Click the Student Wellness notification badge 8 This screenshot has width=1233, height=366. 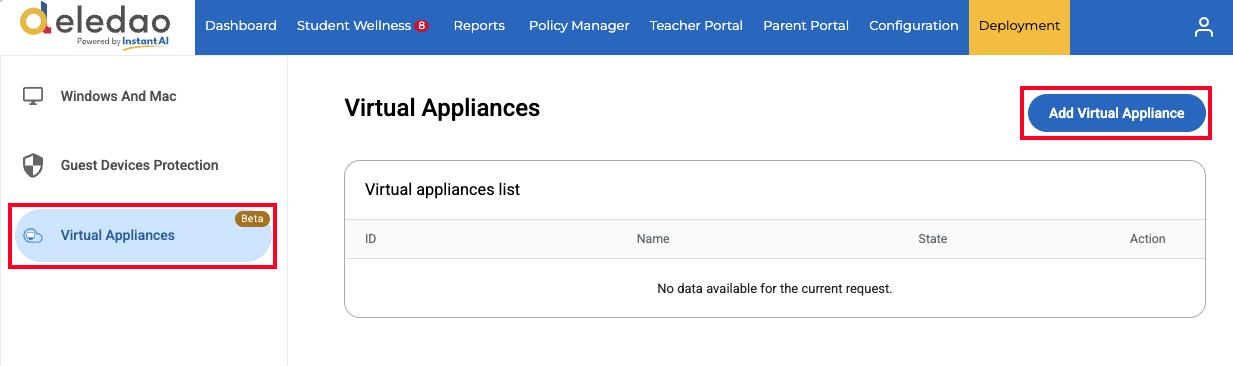pos(421,26)
